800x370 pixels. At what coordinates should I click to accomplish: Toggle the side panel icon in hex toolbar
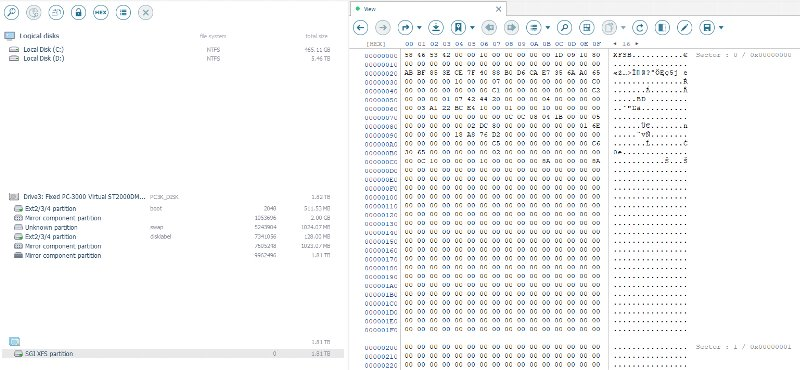click(x=662, y=27)
